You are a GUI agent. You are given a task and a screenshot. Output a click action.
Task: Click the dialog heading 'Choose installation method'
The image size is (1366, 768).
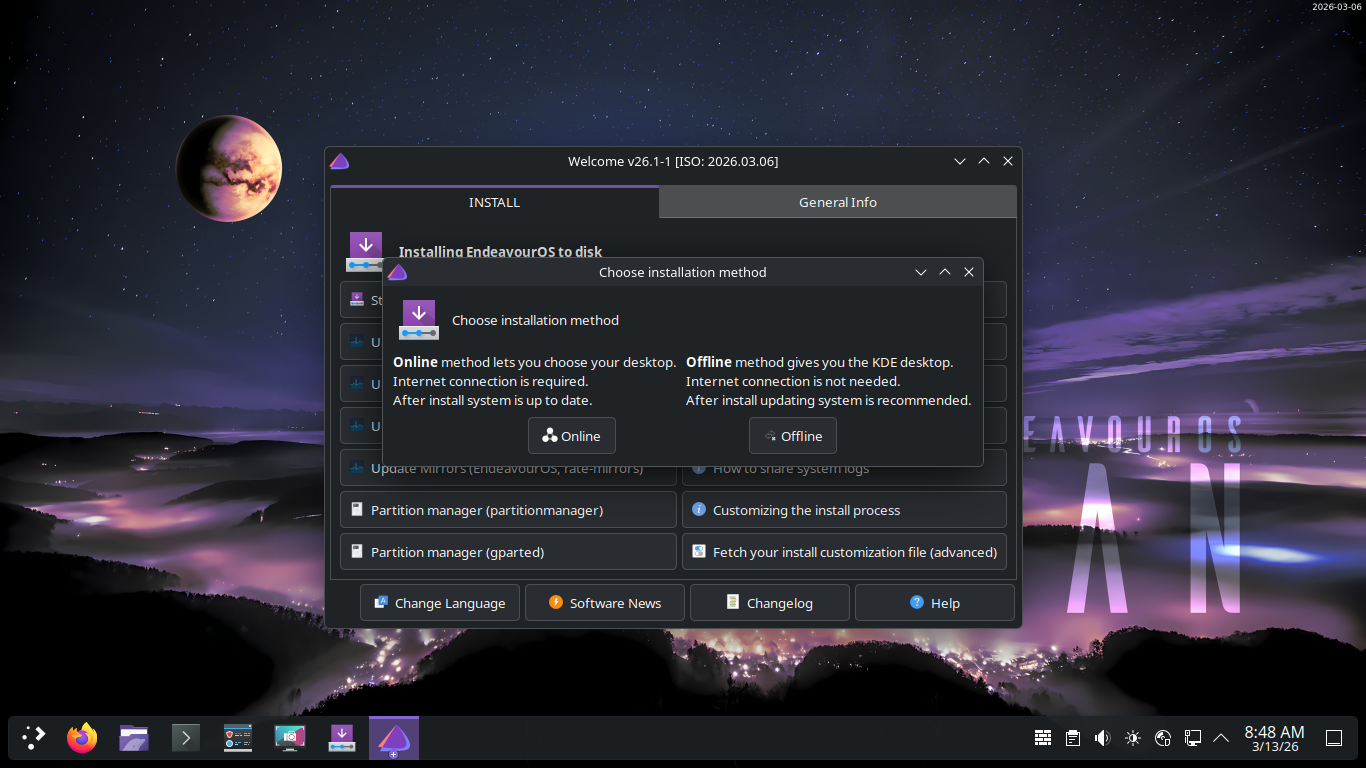(x=535, y=320)
